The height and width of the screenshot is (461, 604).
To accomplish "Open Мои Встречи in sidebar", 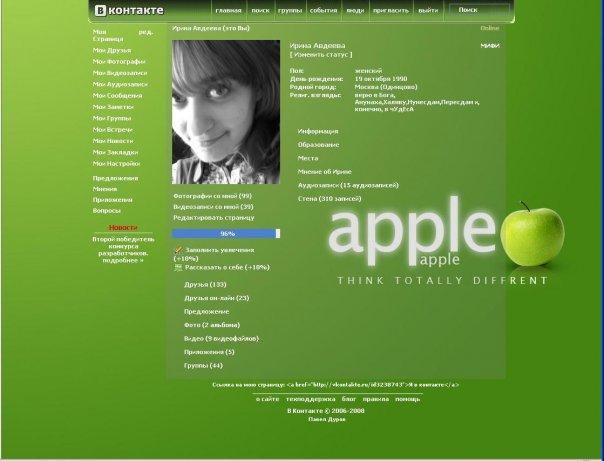I will (x=112, y=129).
